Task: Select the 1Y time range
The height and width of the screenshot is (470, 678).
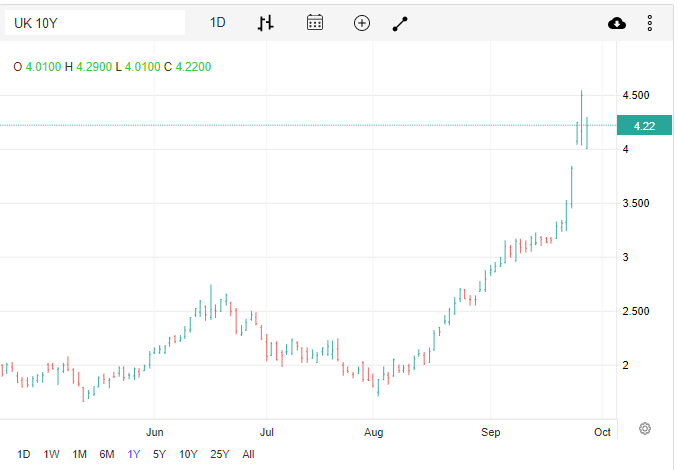Action: 134,454
